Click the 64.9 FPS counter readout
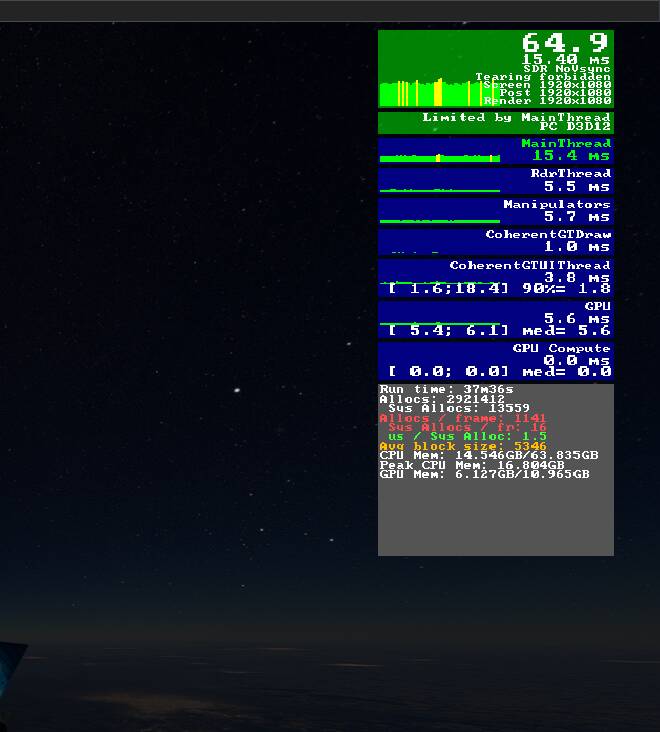Image resolution: width=660 pixels, height=732 pixels. coord(564,43)
